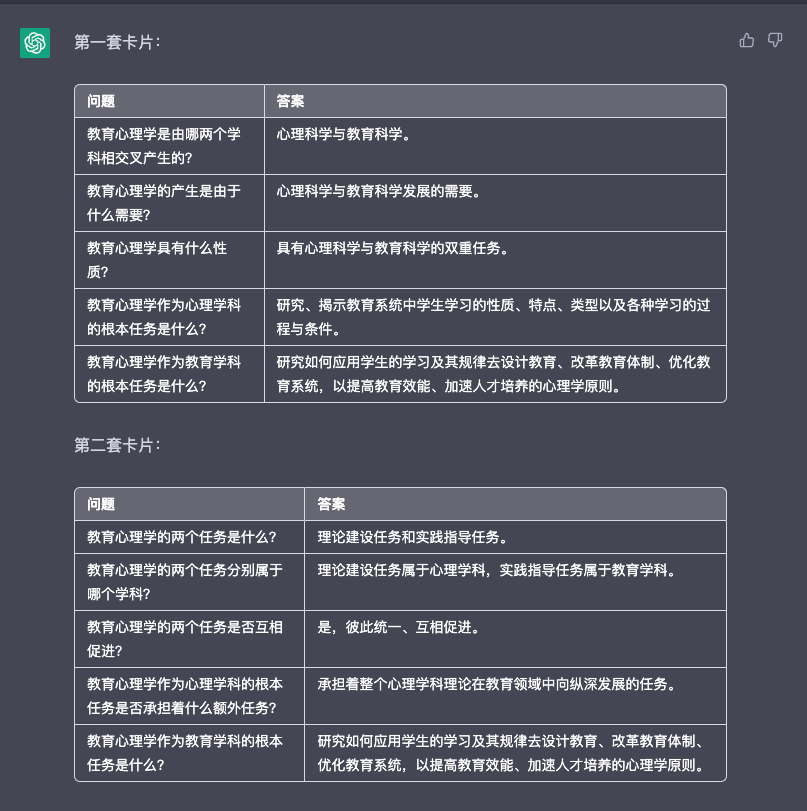807x811 pixels.
Task: Click the "第二套卡片:" heading text
Action: (117, 445)
